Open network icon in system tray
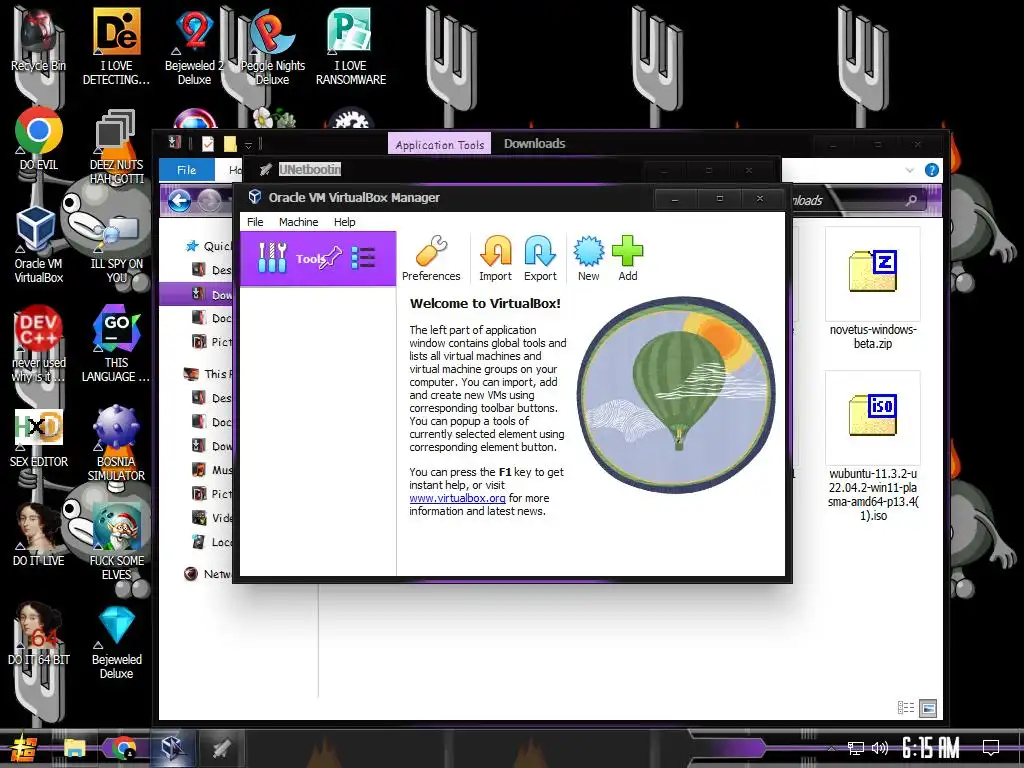 (x=856, y=748)
